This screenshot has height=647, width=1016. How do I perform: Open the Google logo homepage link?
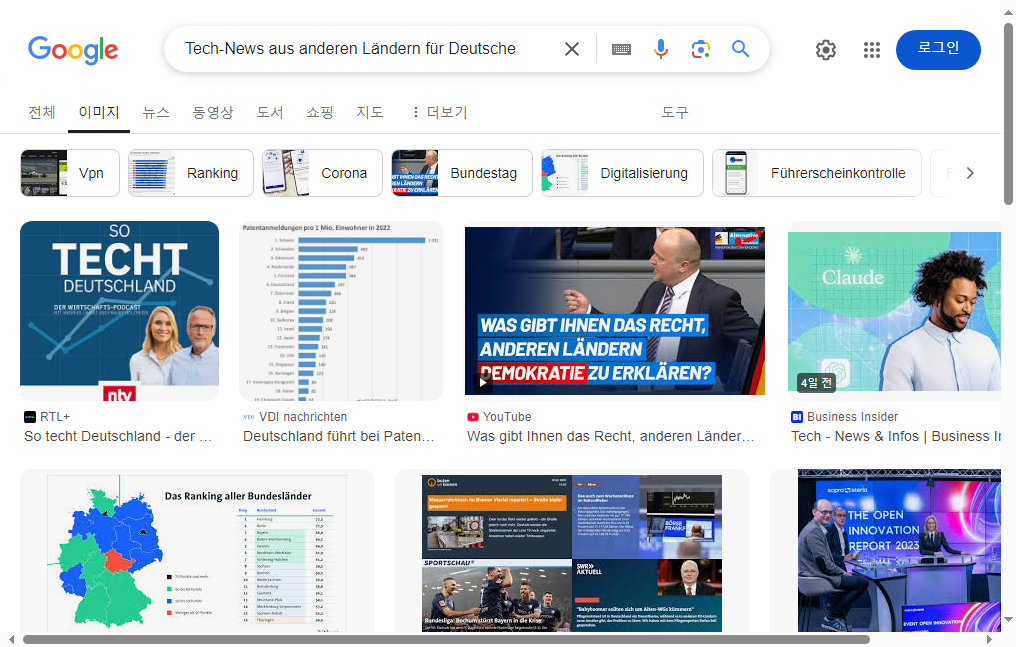tap(73, 50)
